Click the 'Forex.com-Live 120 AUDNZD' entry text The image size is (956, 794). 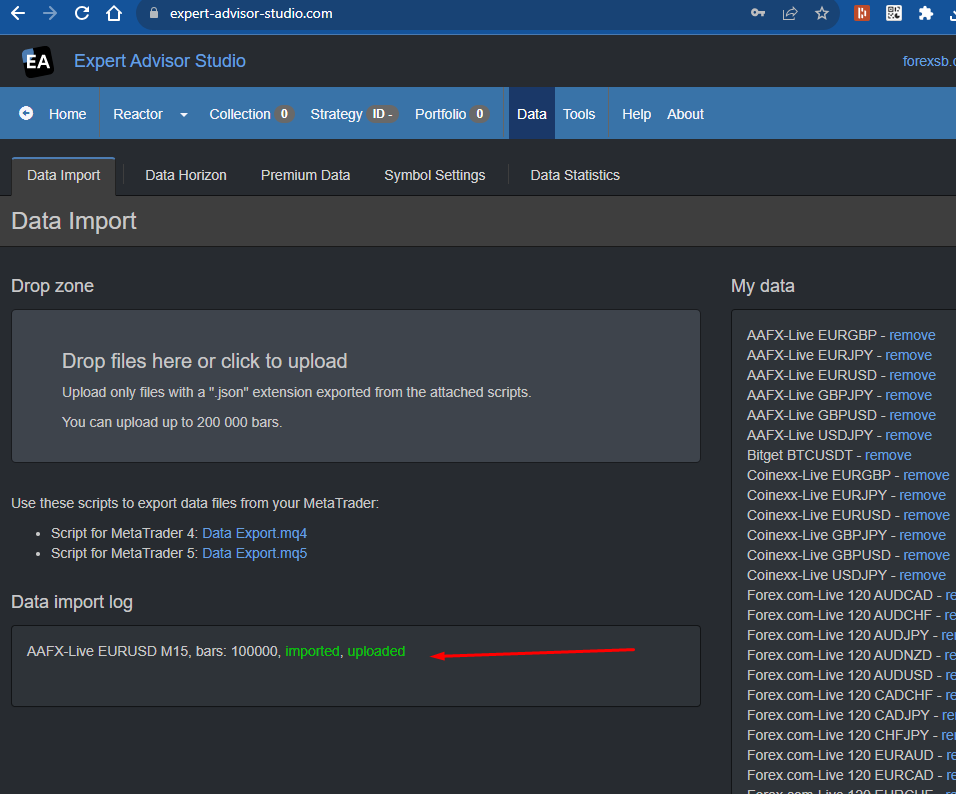840,656
